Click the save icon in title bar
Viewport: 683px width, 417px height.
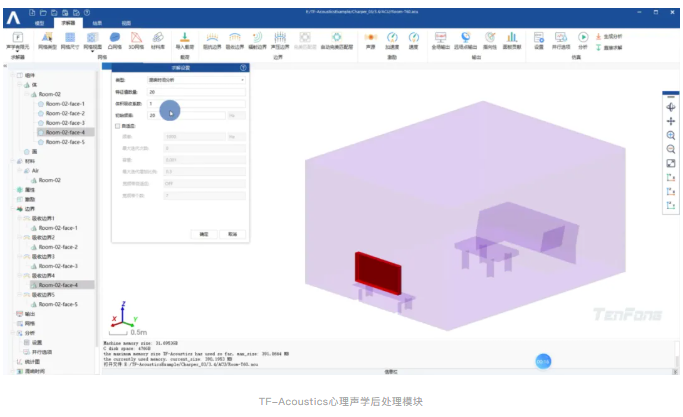54,13
